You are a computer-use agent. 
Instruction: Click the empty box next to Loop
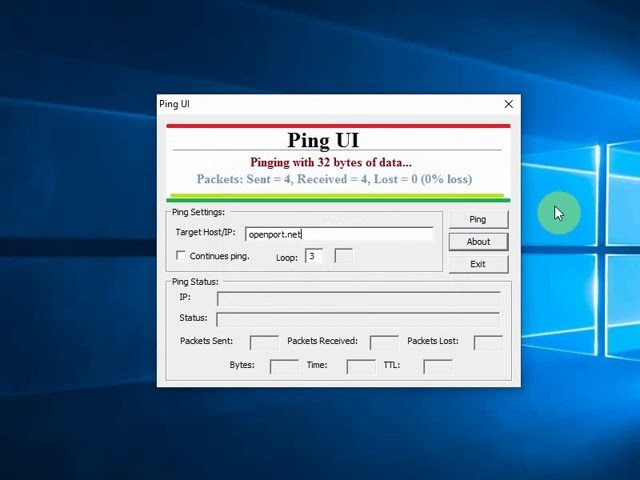[343, 256]
